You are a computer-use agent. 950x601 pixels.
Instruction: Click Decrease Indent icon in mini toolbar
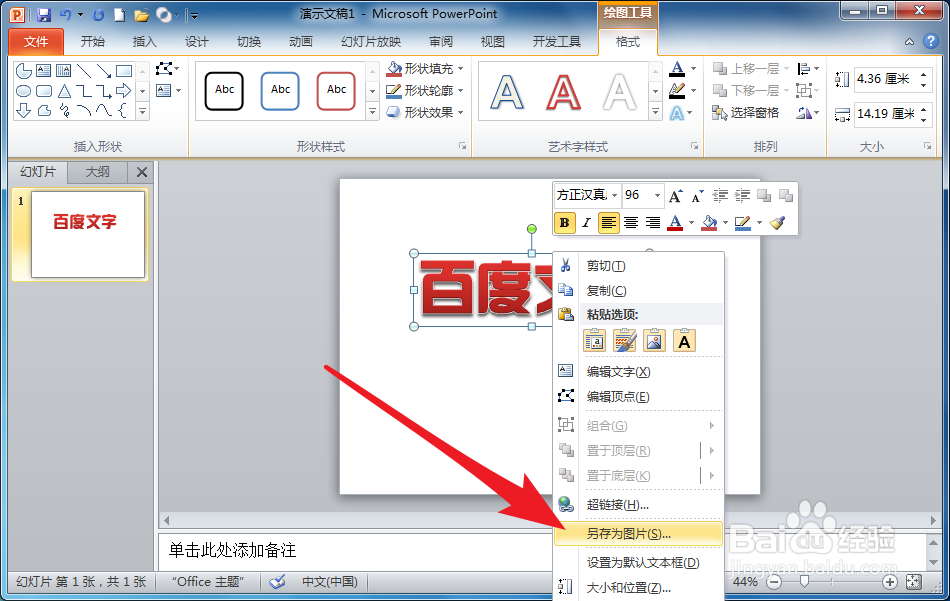720,195
